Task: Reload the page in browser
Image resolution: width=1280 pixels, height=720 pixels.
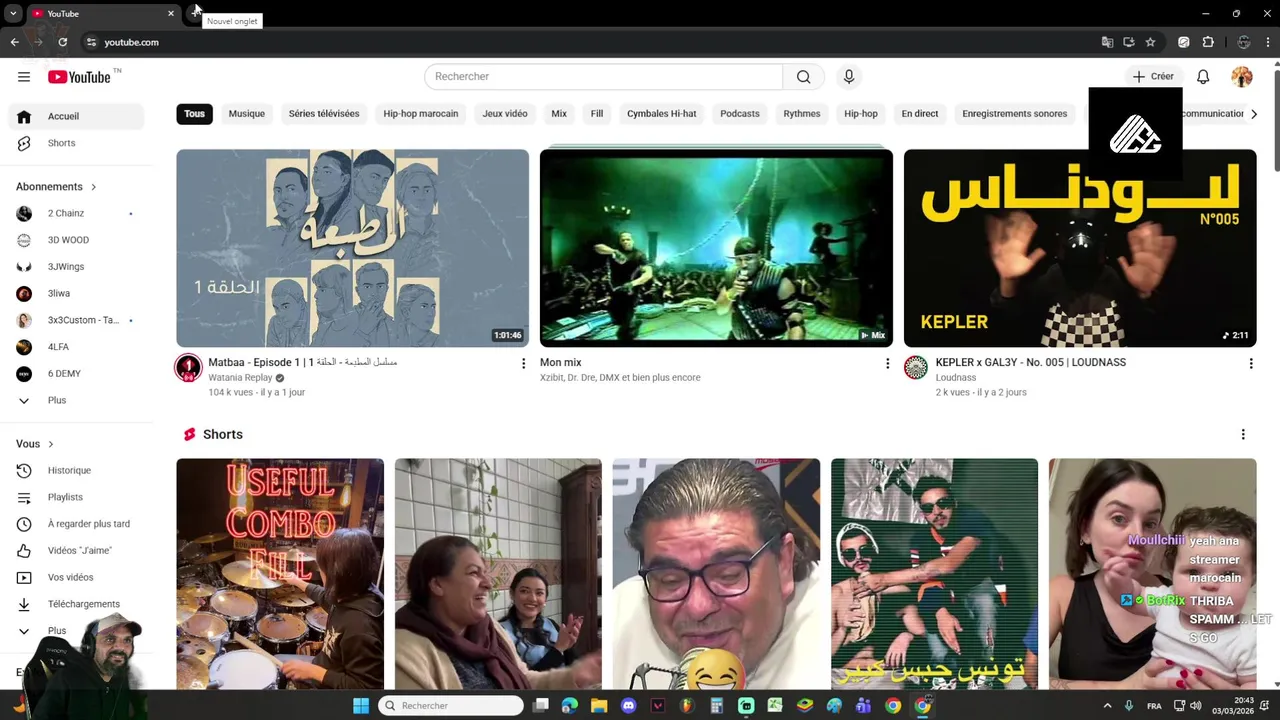Action: [62, 42]
